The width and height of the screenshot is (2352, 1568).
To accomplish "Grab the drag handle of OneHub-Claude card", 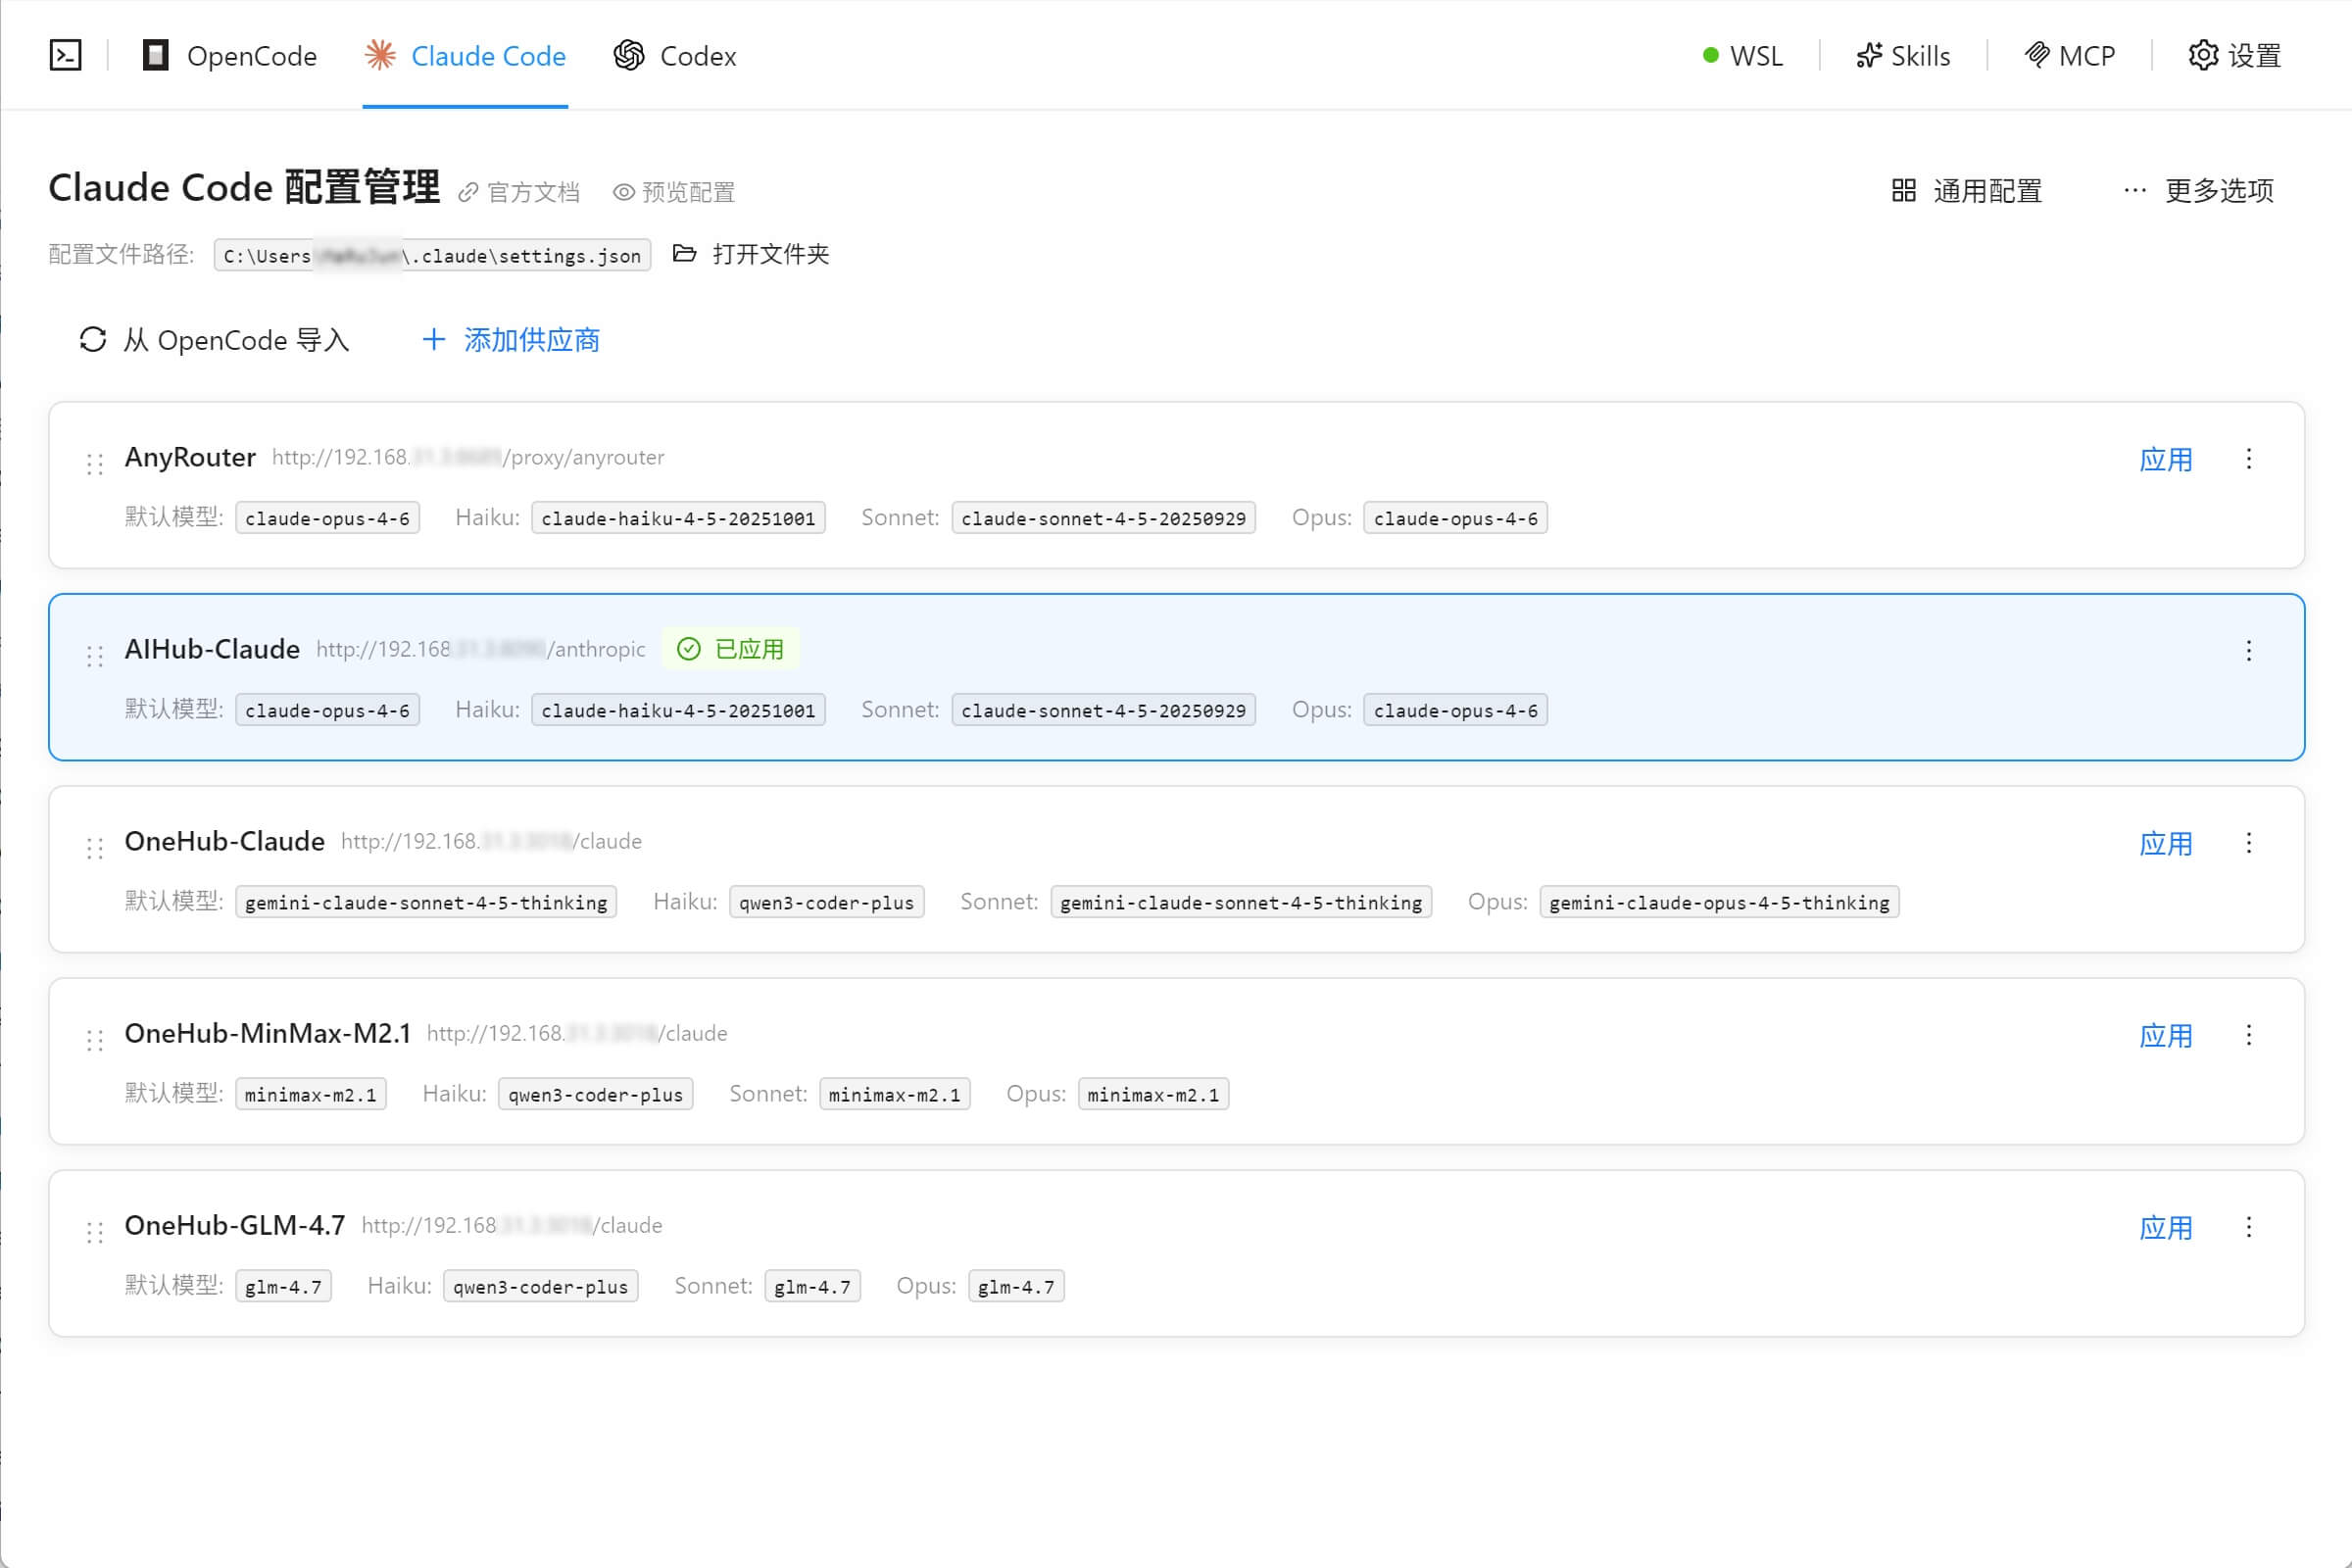I will (95, 847).
